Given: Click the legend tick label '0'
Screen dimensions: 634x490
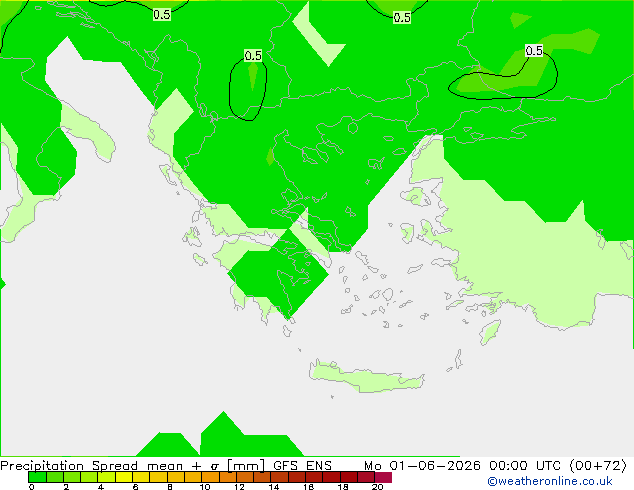Looking at the screenshot, I should coord(32,487).
